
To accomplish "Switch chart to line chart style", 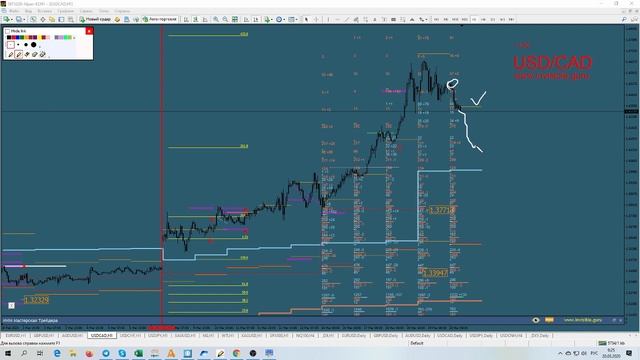I will coord(205,19).
